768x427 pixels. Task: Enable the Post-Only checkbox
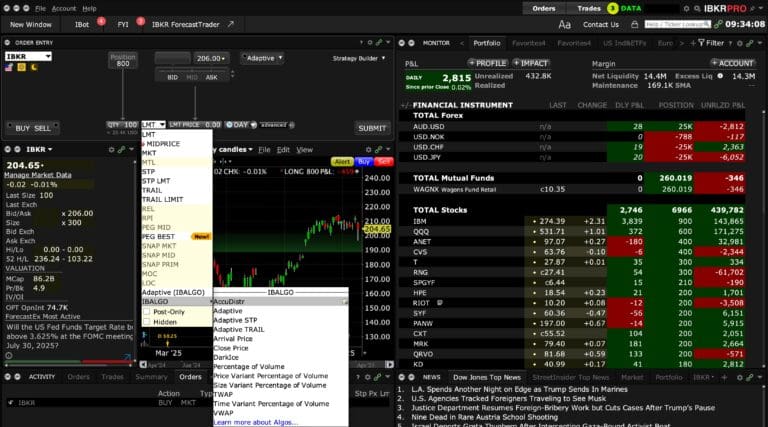[x=146, y=311]
